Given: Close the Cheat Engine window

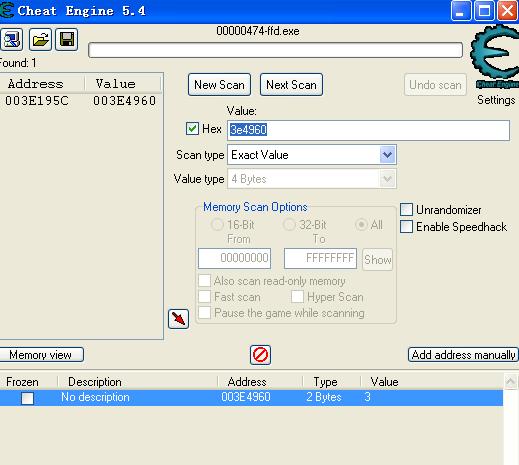Looking at the screenshot, I should pyautogui.click(x=508, y=11).
